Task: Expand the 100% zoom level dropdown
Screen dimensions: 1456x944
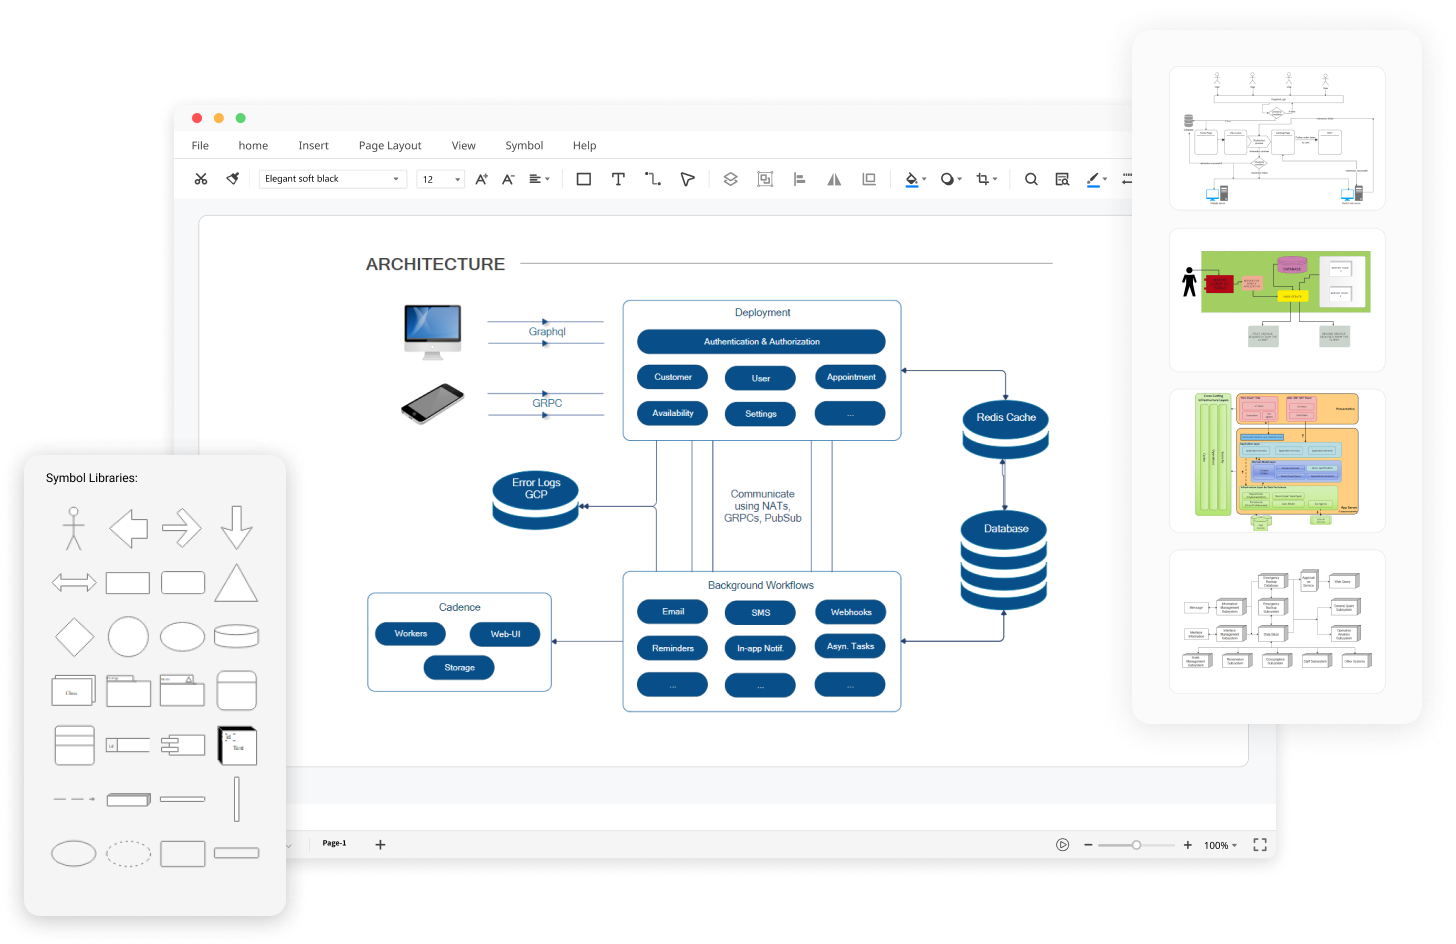Action: 1220,845
